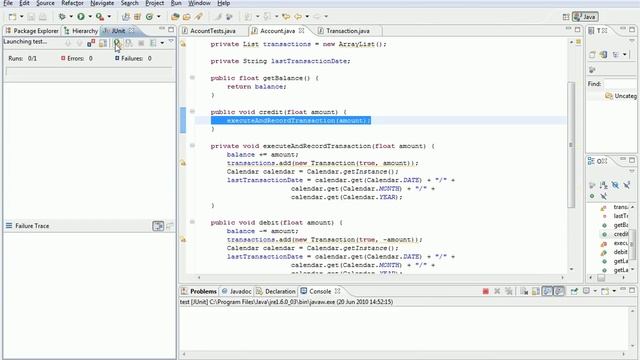This screenshot has width=640, height=360.
Task: Switch to the Package Explorer tab
Action: pyautogui.click(x=32, y=31)
